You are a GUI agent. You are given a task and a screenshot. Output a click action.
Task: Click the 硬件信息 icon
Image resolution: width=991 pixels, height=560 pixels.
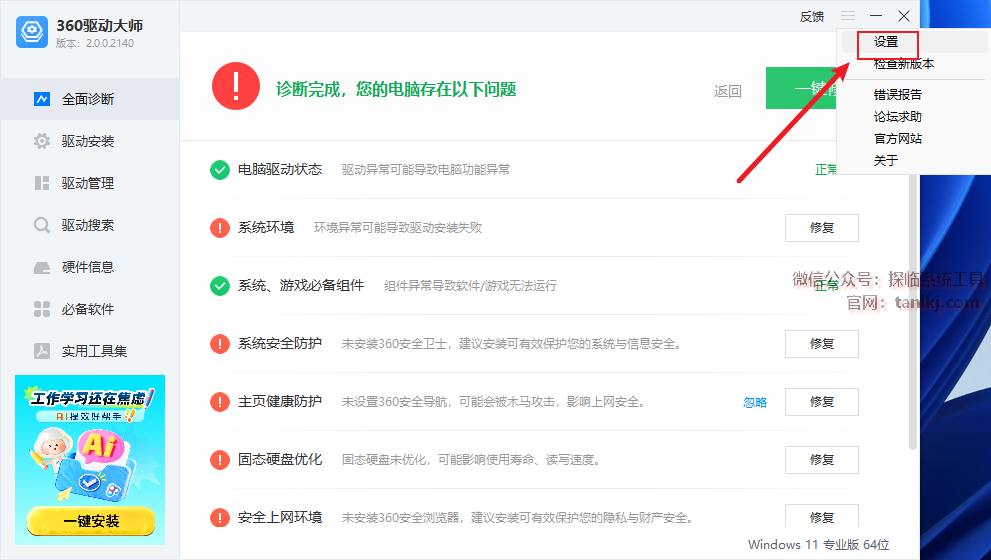pyautogui.click(x=42, y=267)
